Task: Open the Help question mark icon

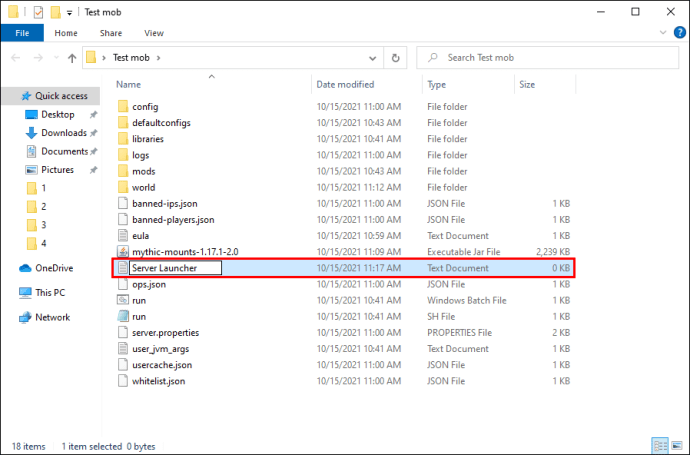Action: [x=679, y=33]
